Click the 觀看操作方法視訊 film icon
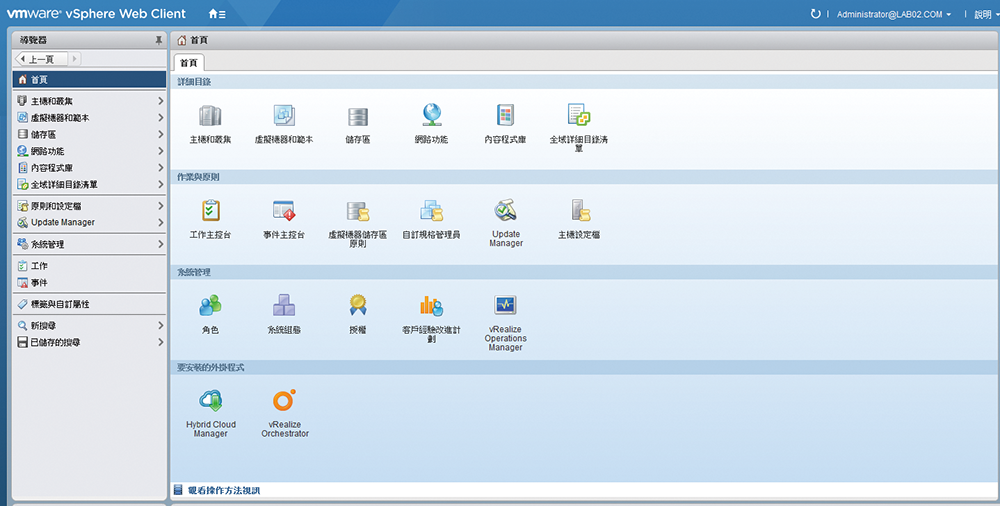 click(178, 490)
